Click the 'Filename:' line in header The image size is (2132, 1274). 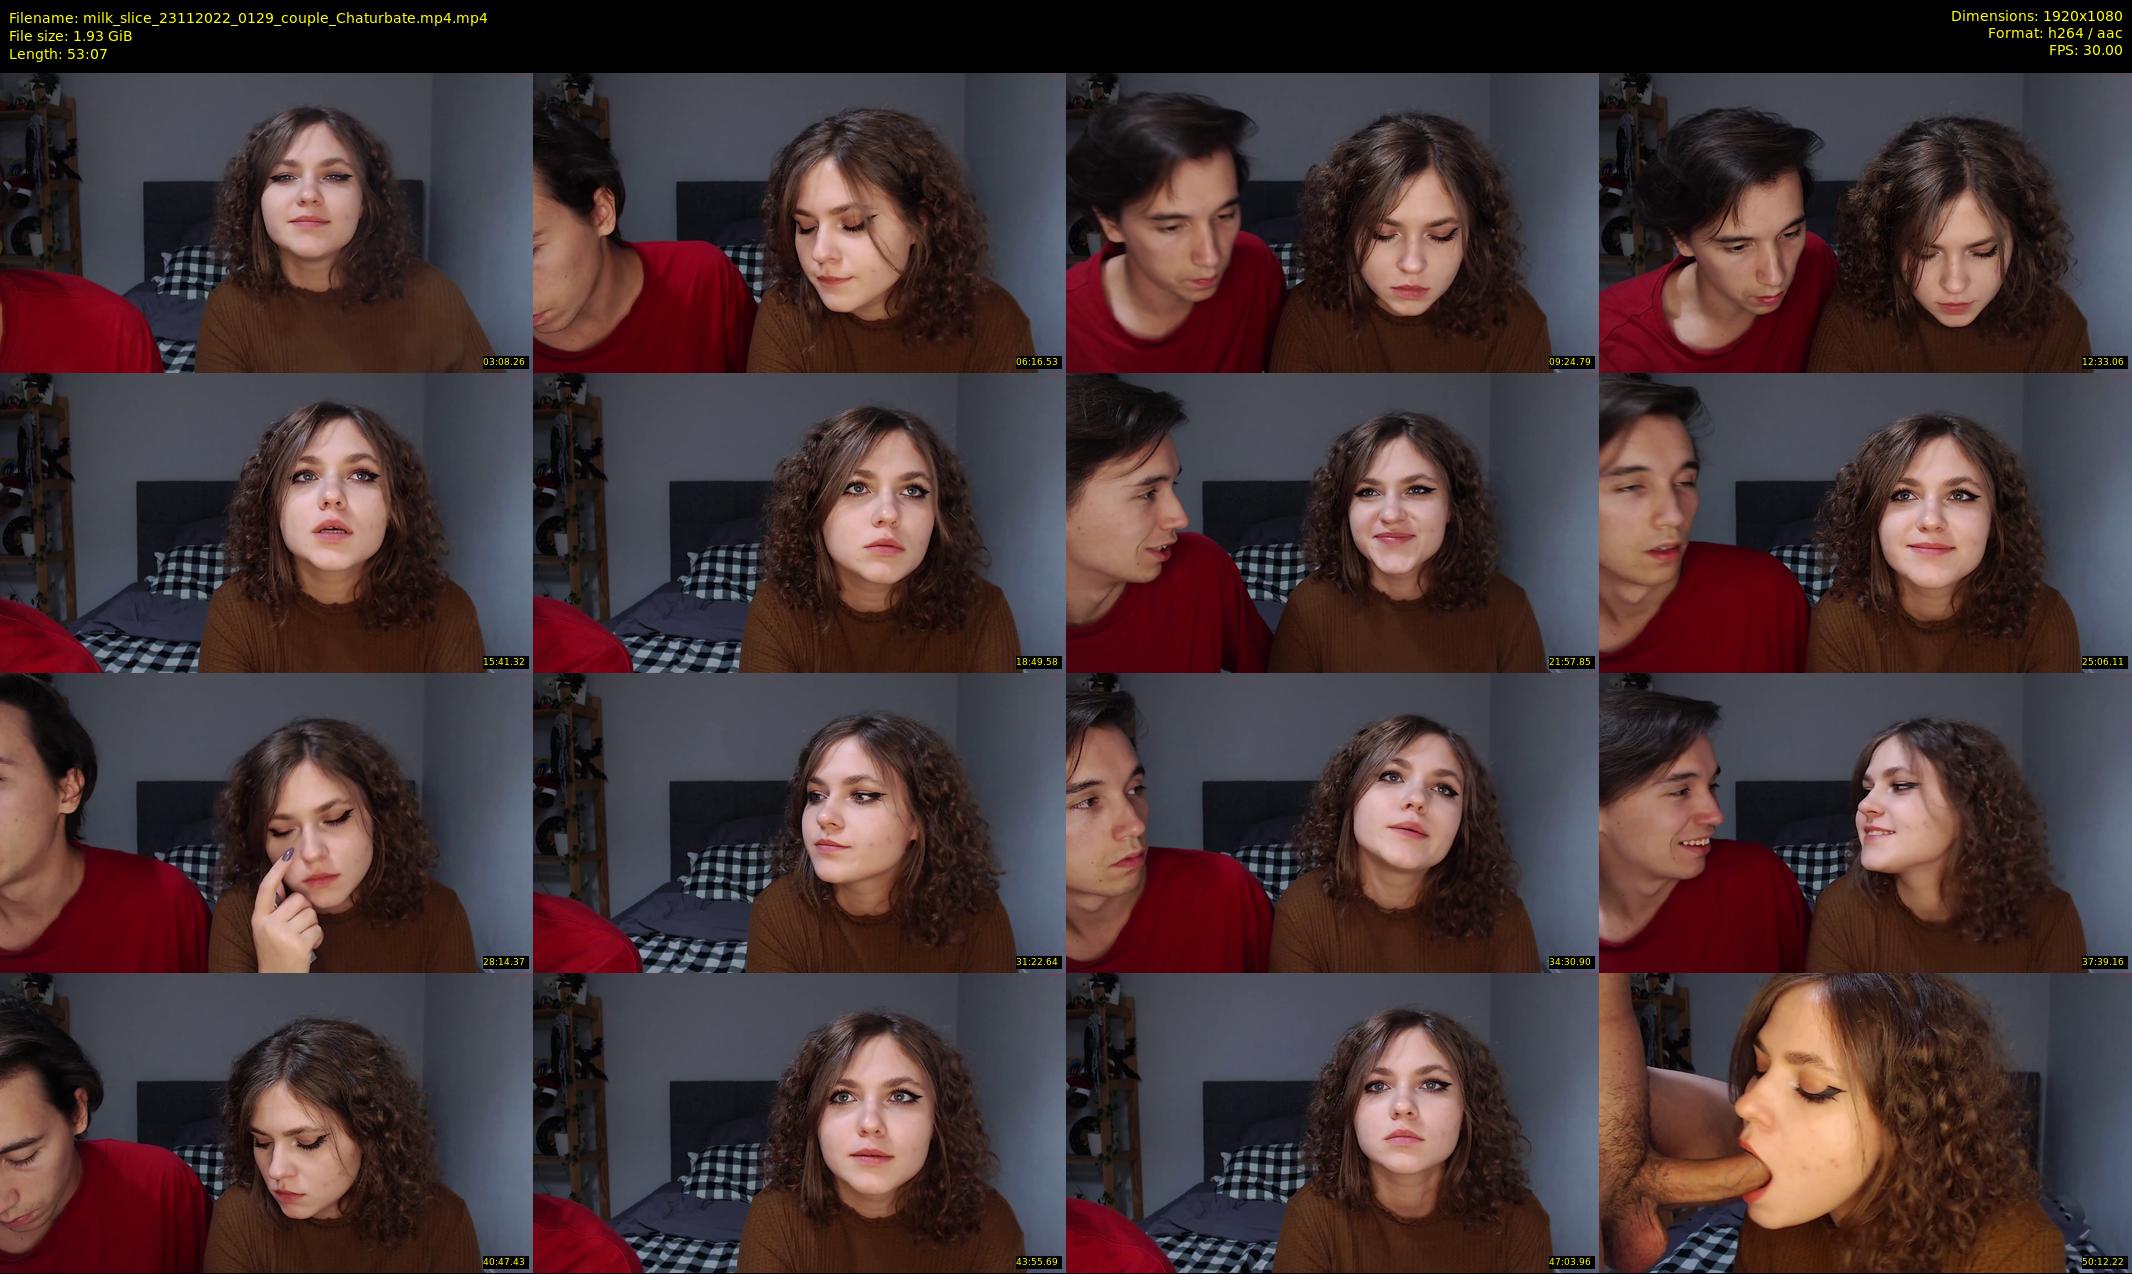click(x=248, y=18)
